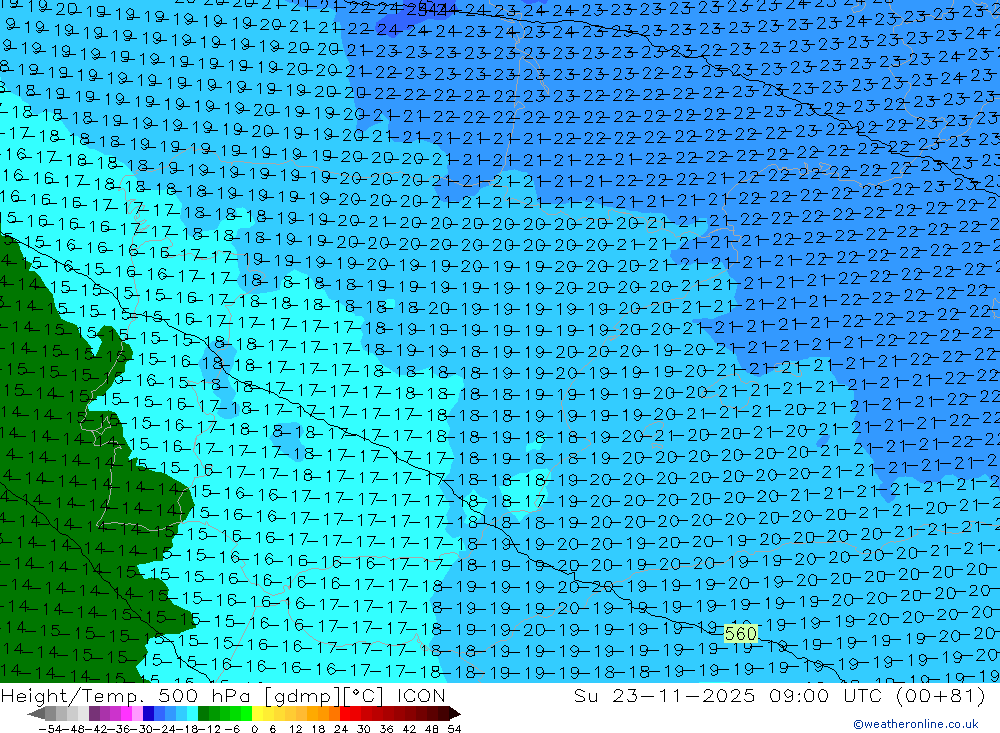Open the weatheronline.co.uk copyright link
Viewport: 1000px width, 733px height.
click(x=916, y=724)
